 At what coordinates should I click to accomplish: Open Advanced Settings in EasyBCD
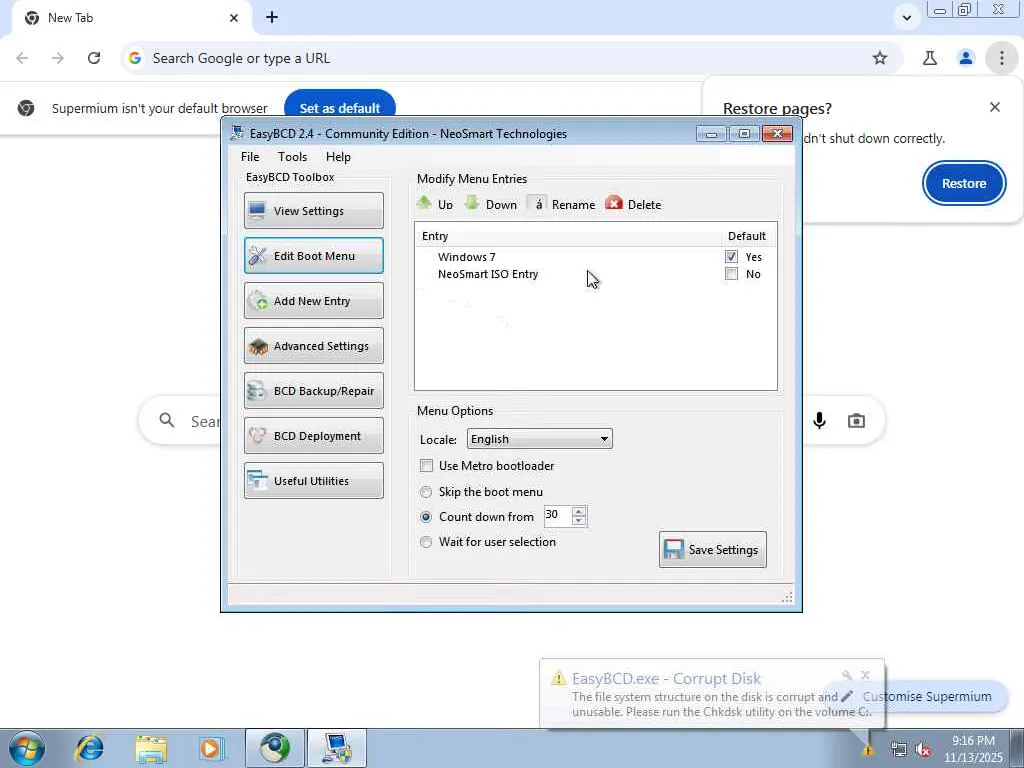[x=313, y=345]
